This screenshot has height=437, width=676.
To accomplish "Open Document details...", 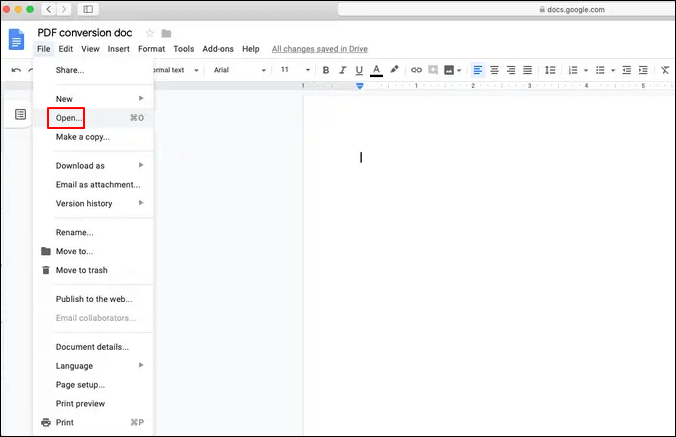I will pos(93,347).
